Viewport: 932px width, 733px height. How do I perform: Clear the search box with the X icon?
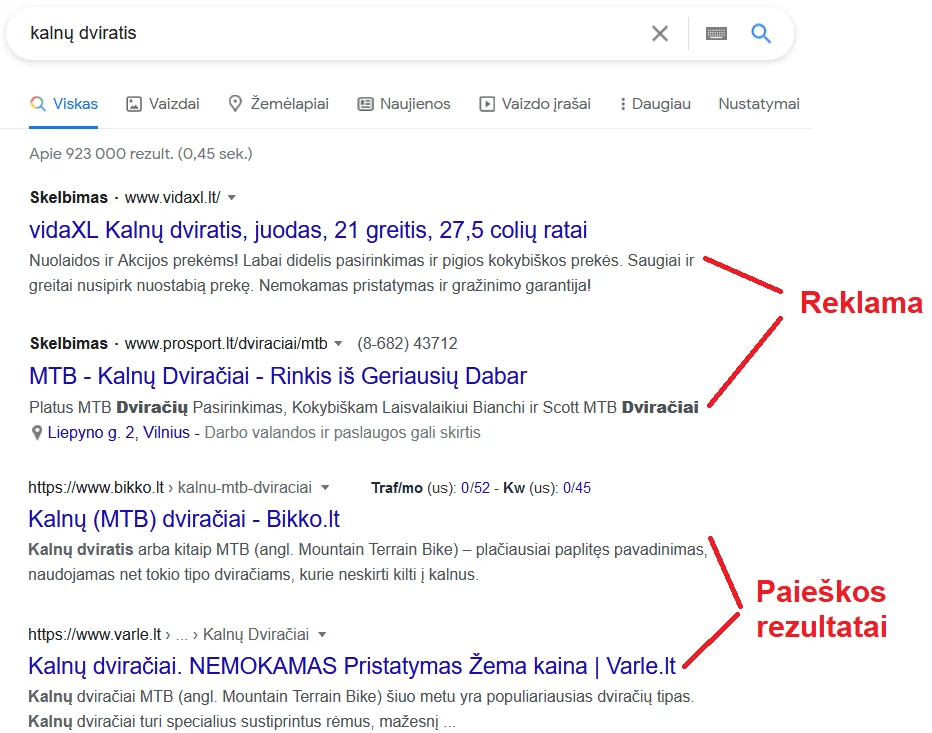[x=660, y=33]
